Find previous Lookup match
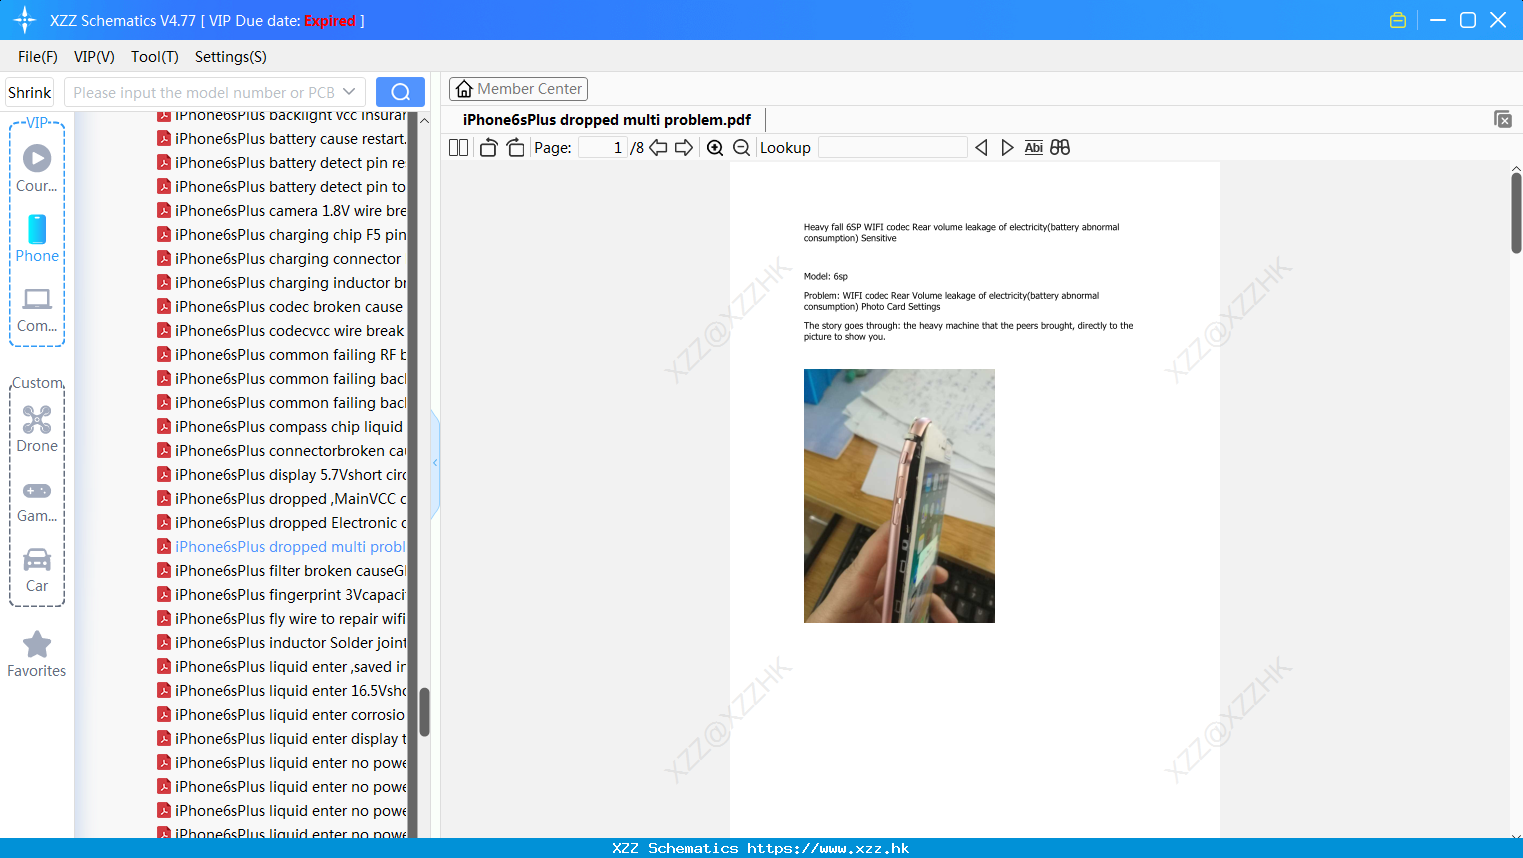The image size is (1523, 858). click(981, 148)
